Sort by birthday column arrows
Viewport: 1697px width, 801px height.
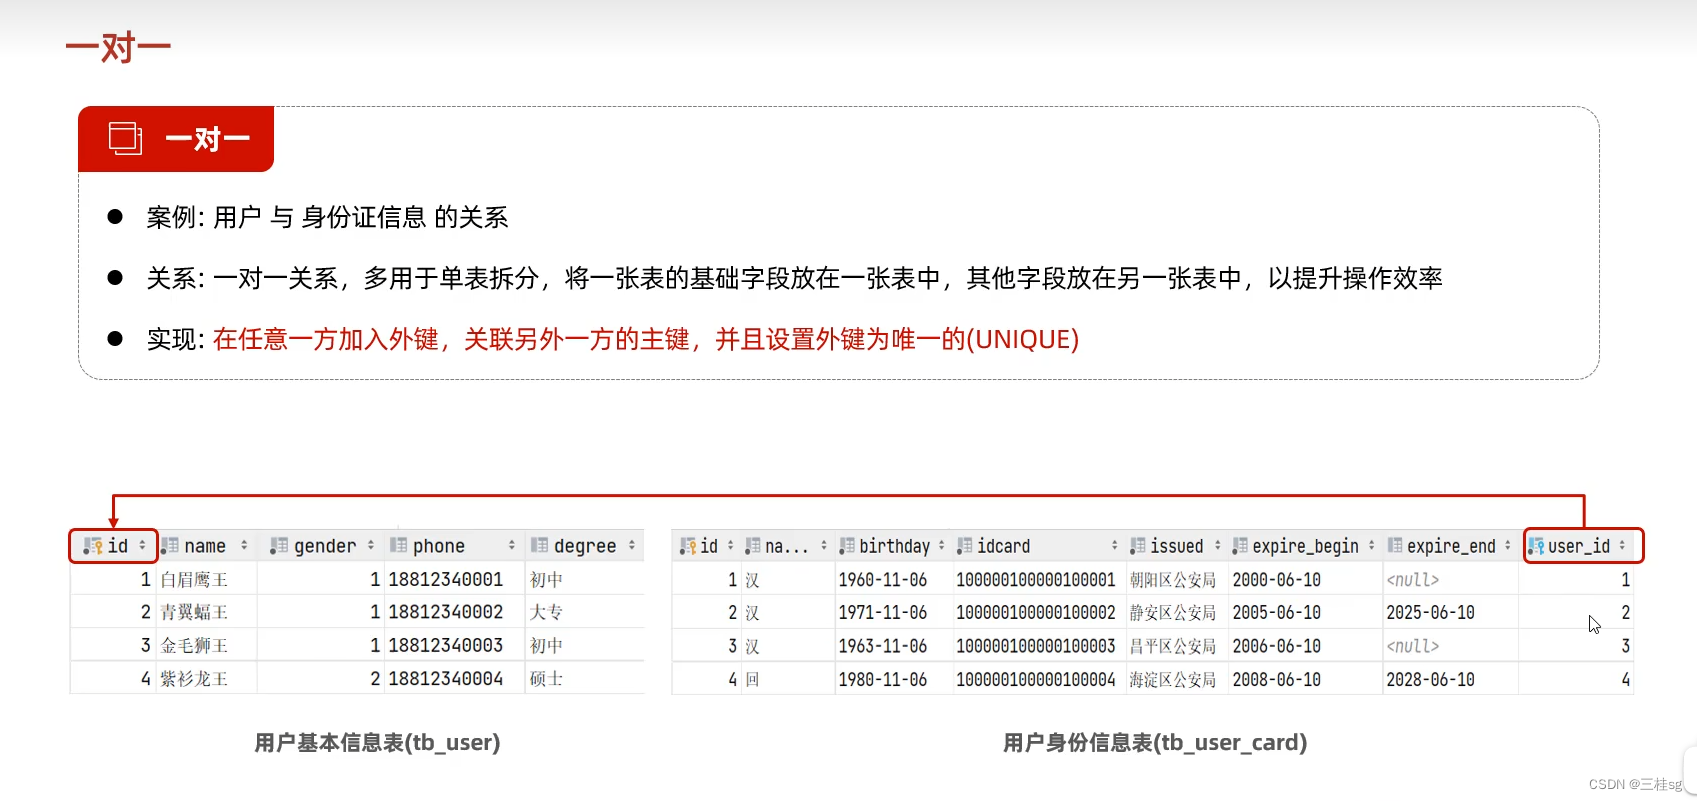[942, 546]
